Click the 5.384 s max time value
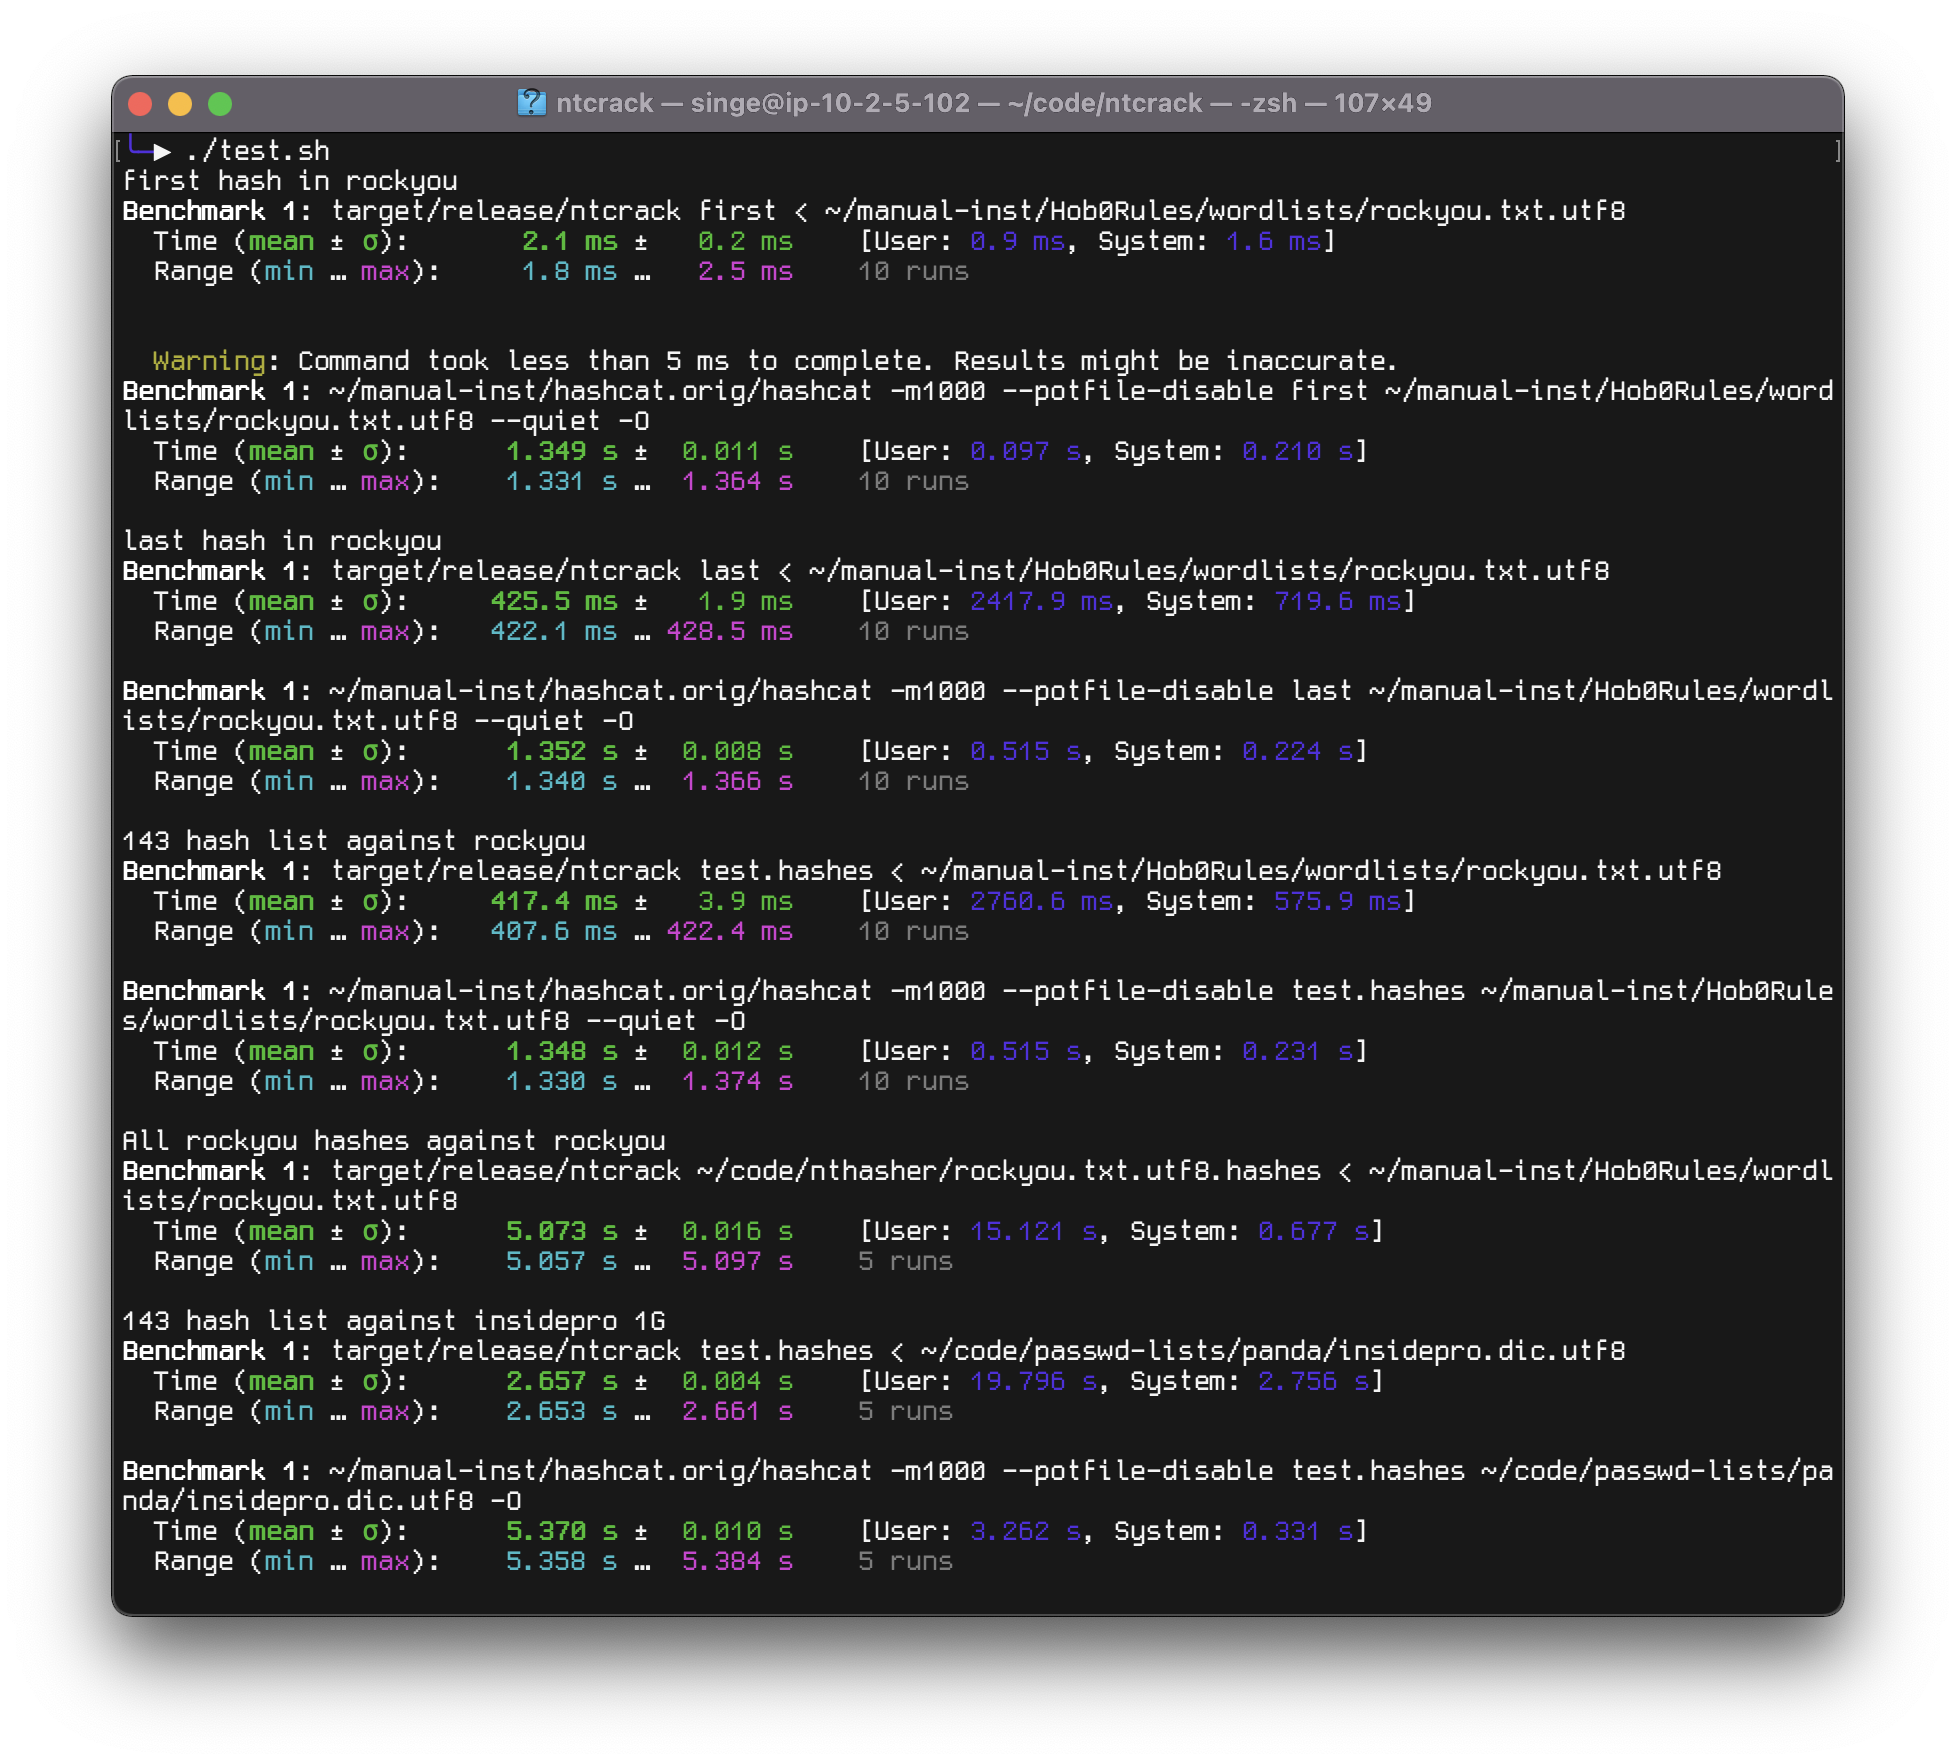Viewport: 1956px width, 1764px height. point(737,1561)
